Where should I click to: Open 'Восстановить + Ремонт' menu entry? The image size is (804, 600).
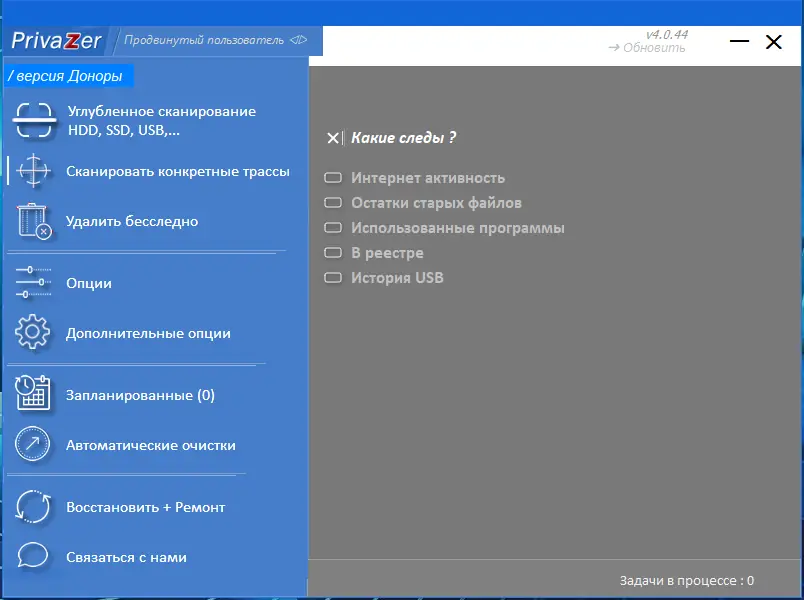pos(146,507)
